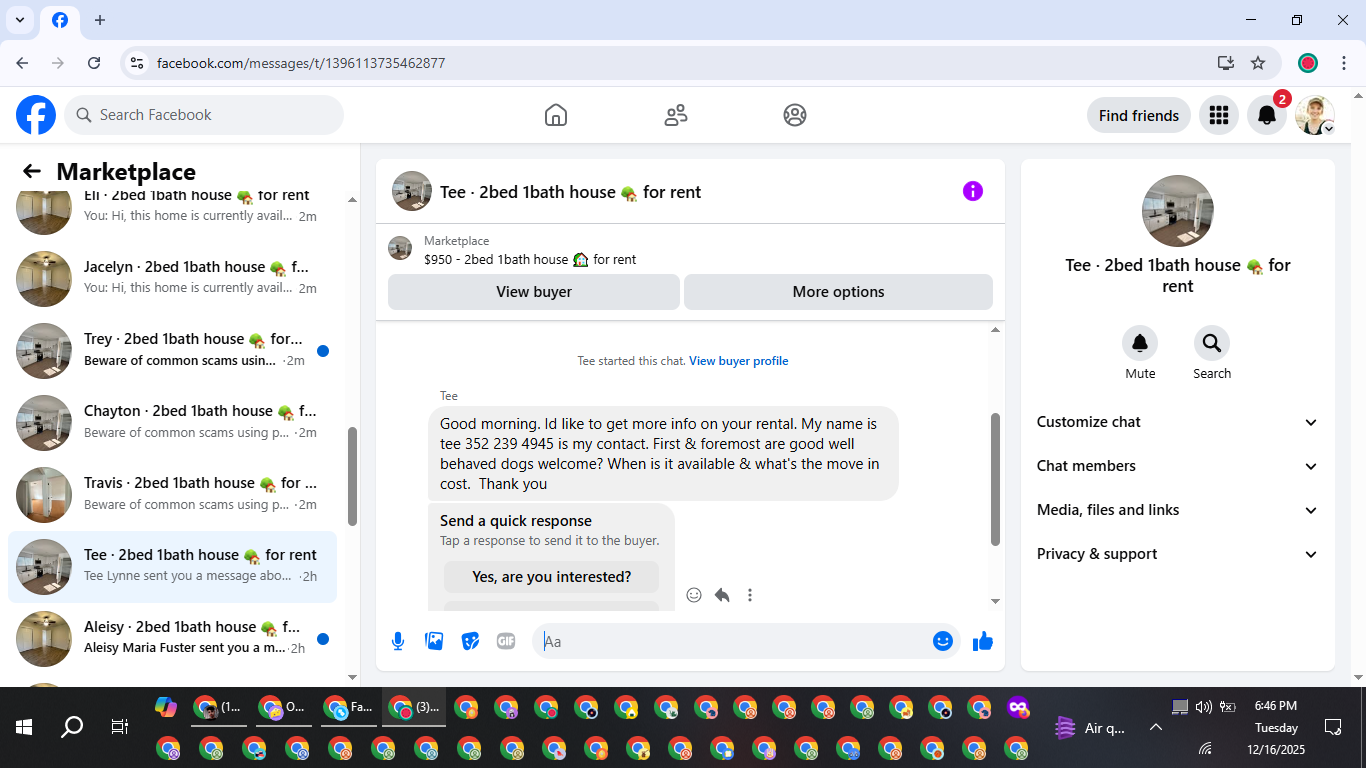Open conversation information (purple i icon)
The image size is (1366, 768).
pyautogui.click(x=973, y=191)
